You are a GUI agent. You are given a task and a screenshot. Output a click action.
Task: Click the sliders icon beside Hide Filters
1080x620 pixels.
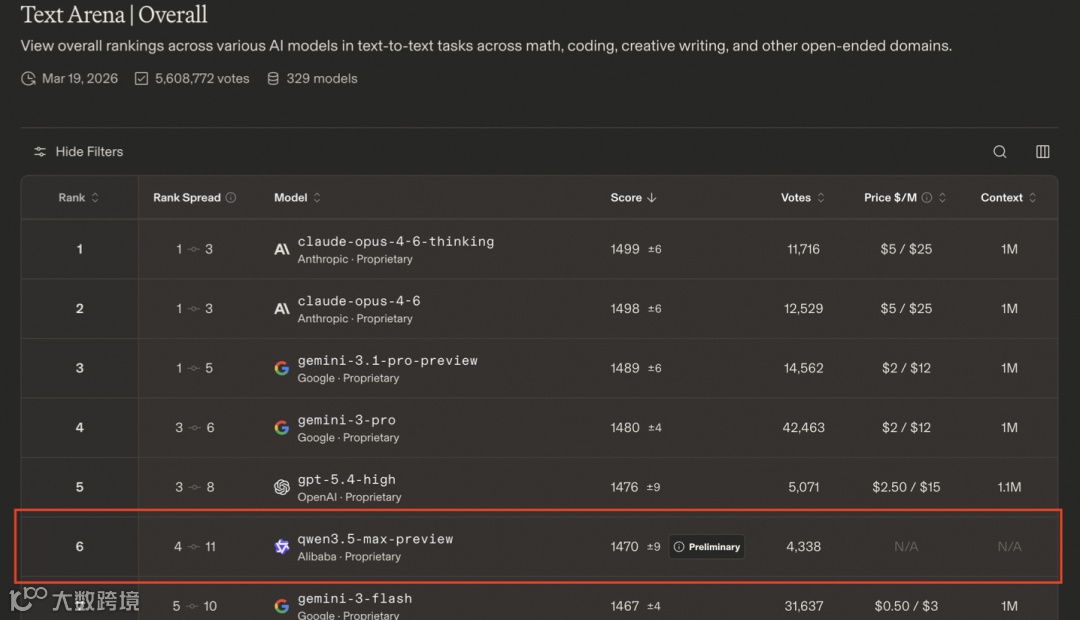click(40, 152)
